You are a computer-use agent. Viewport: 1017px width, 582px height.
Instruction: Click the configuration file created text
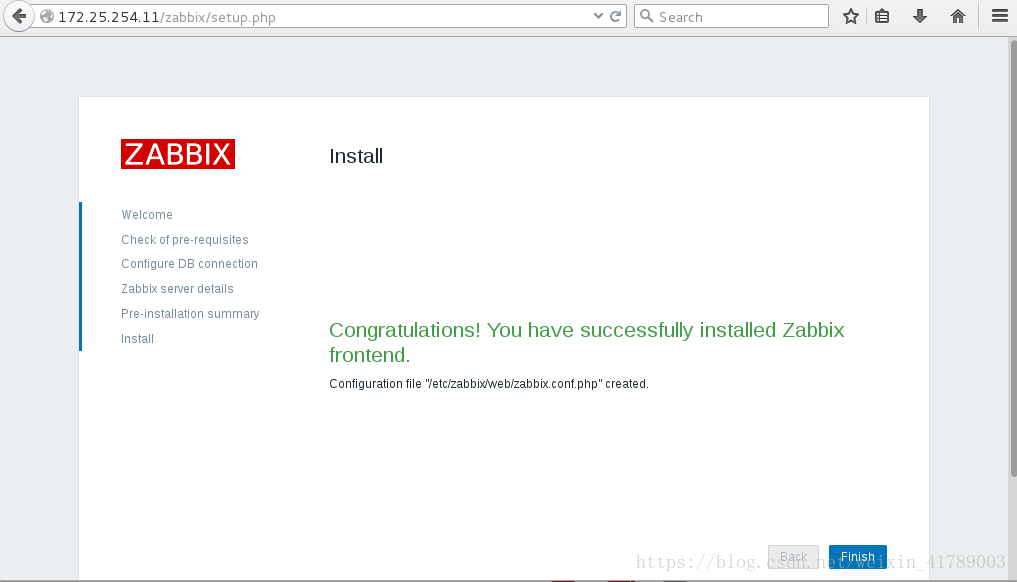tap(489, 384)
